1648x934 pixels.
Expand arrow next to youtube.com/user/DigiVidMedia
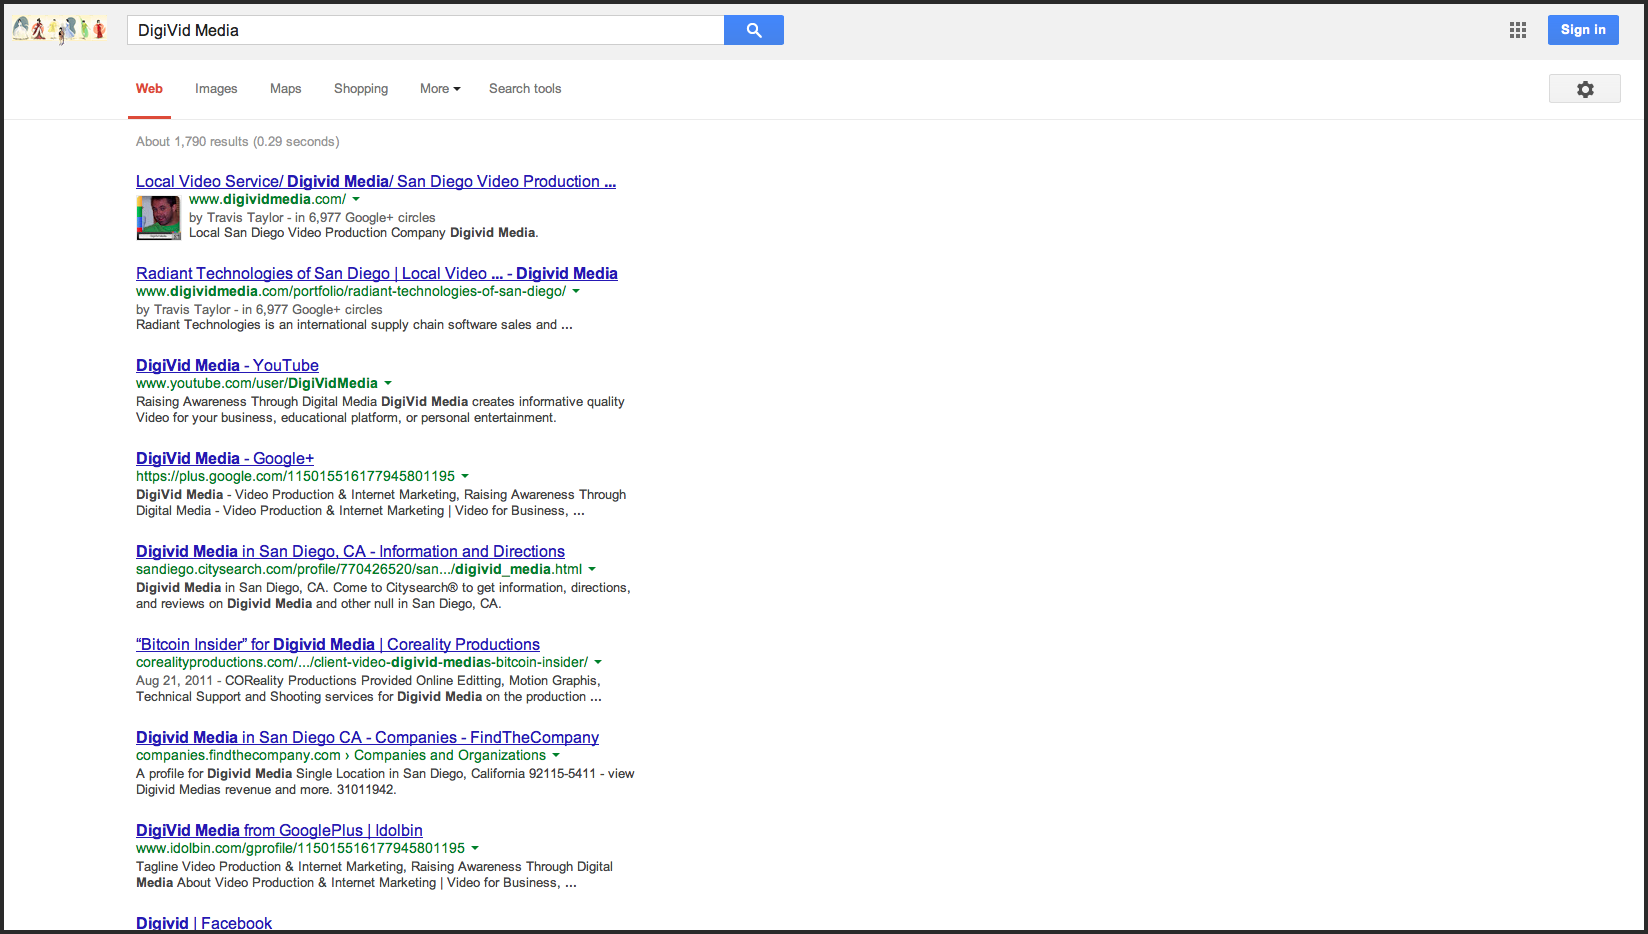[388, 384]
